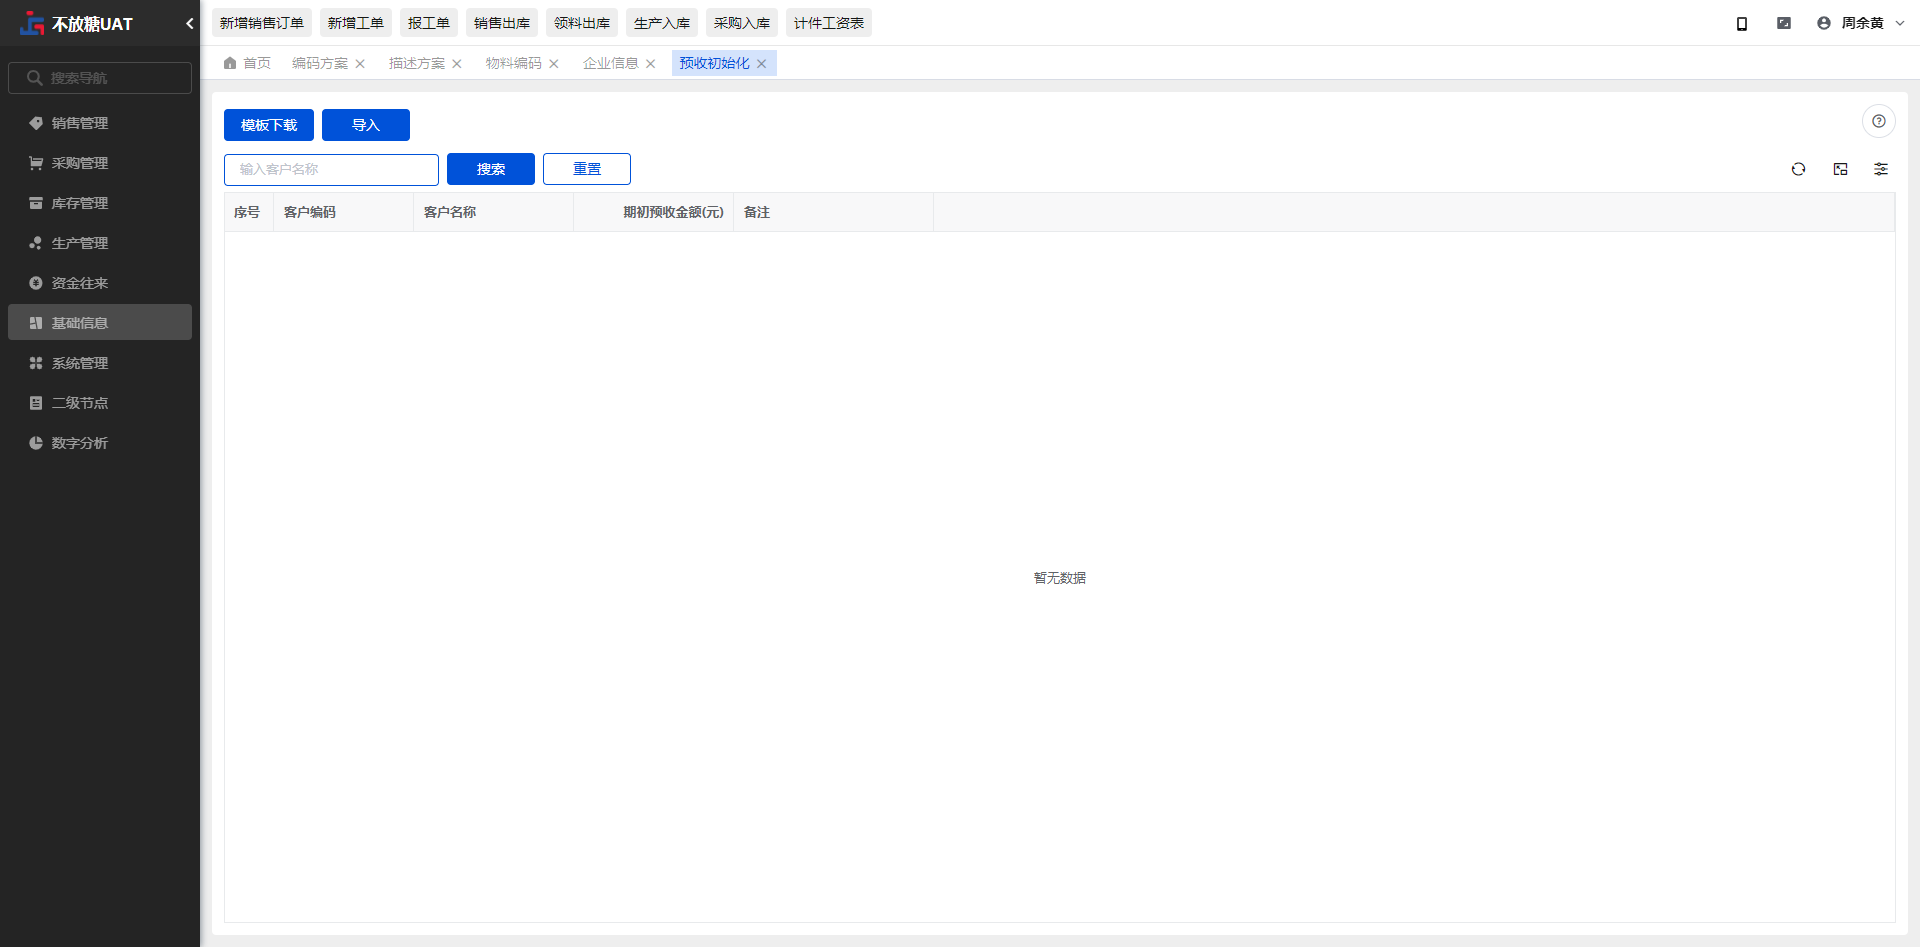The image size is (1920, 947).
Task: Select the 预收初始化 tab
Action: pyautogui.click(x=714, y=63)
